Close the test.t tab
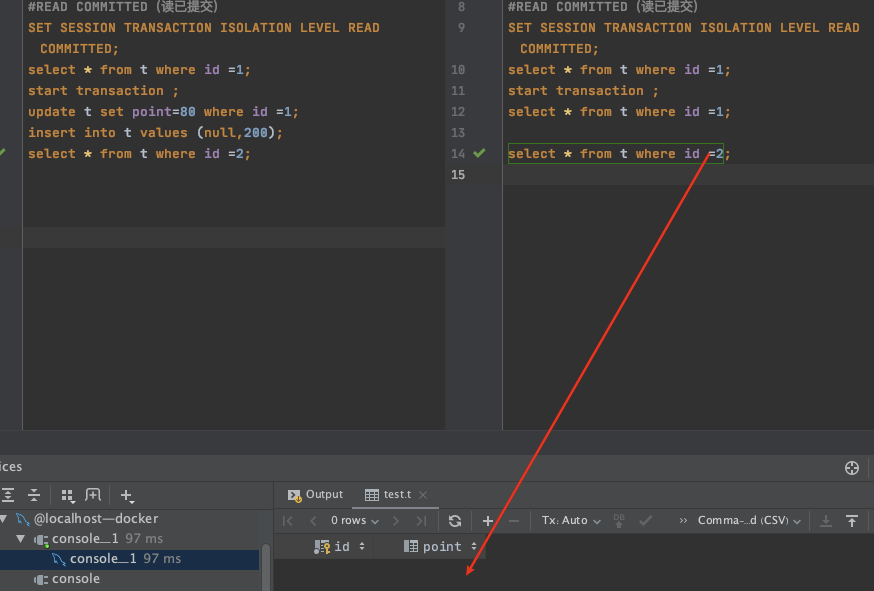Viewport: 874px width, 591px height. tap(423, 495)
